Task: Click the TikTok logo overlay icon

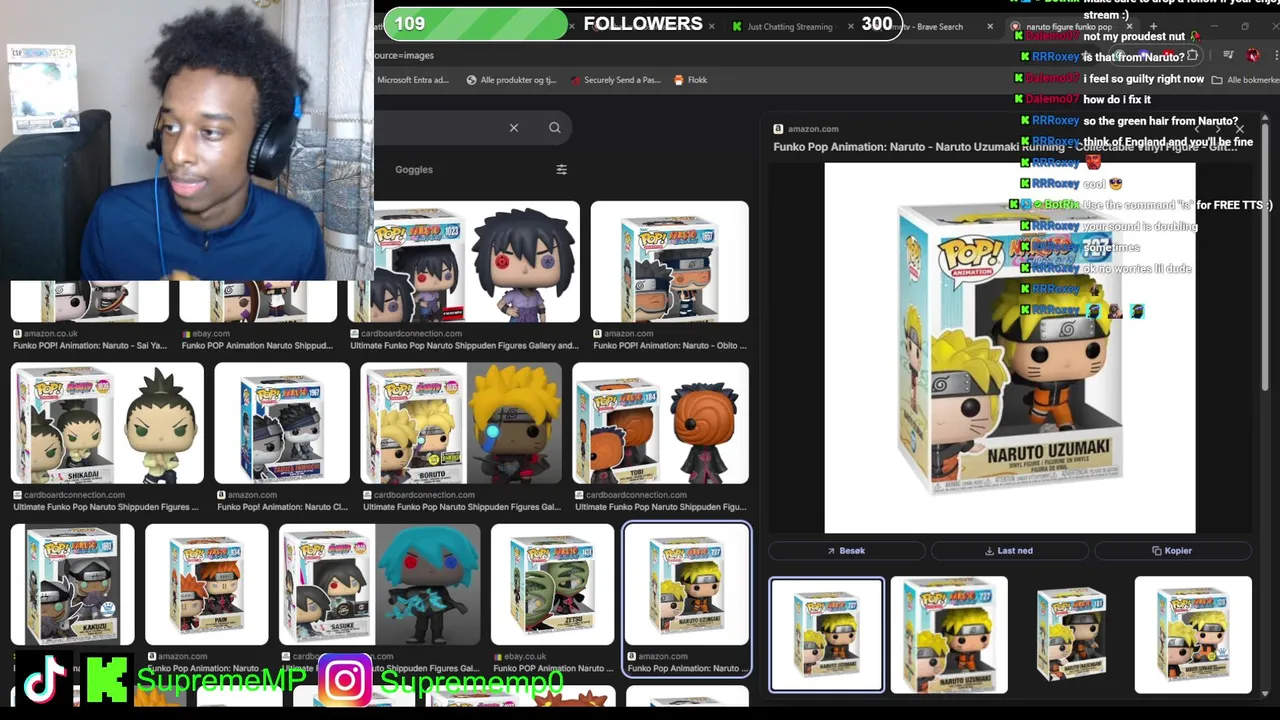Action: click(x=44, y=681)
